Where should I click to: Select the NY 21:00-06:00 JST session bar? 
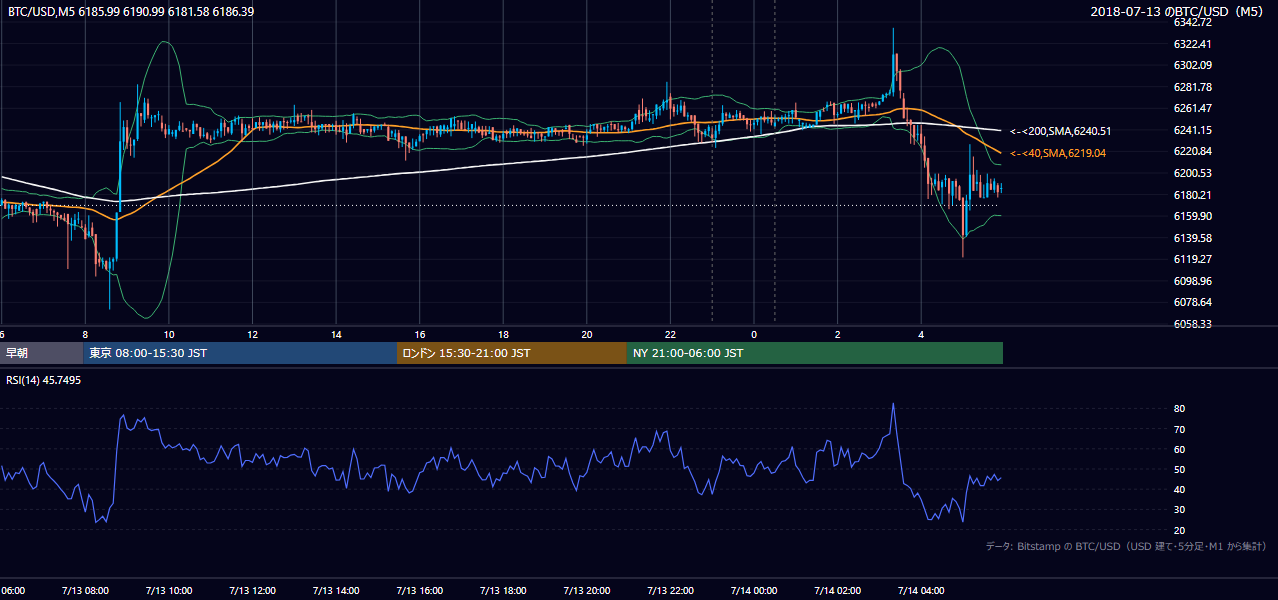coord(815,353)
